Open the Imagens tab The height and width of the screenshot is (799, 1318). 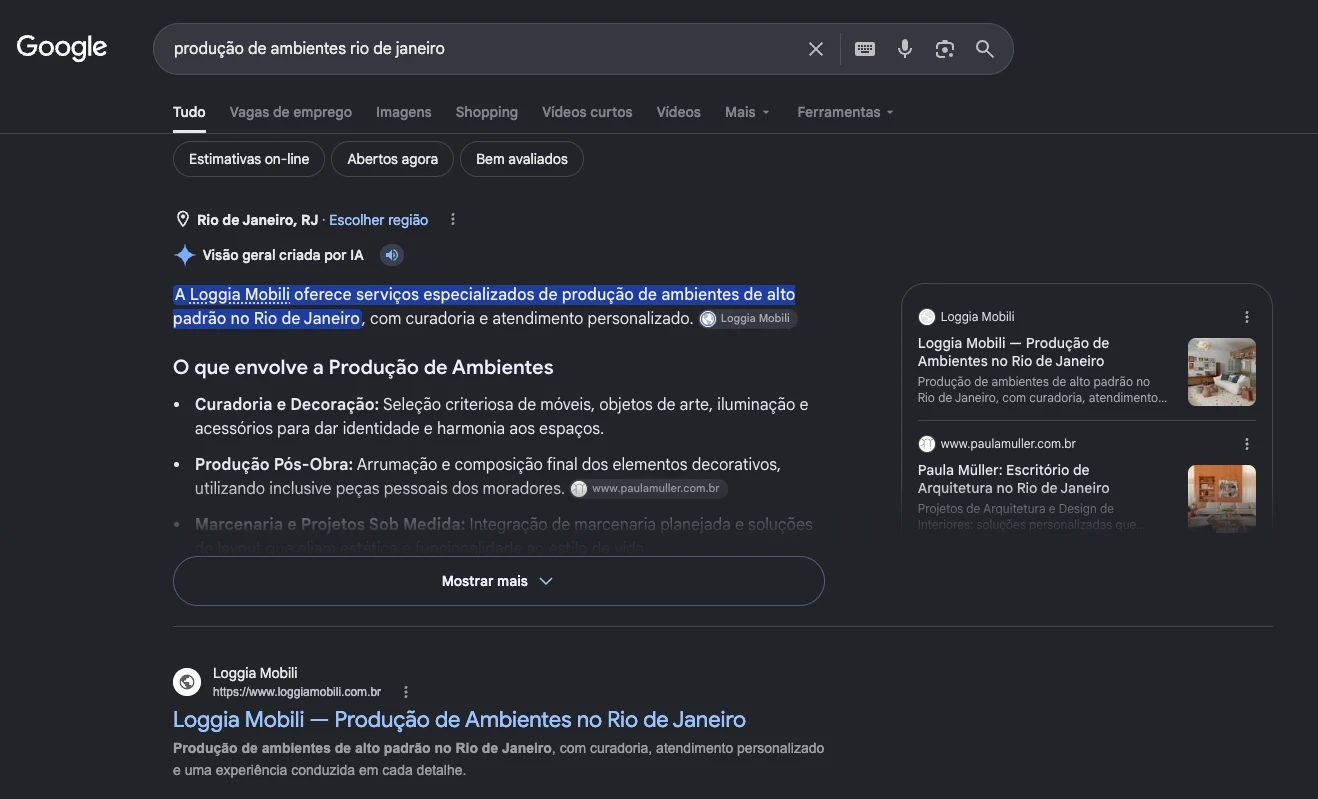point(404,112)
